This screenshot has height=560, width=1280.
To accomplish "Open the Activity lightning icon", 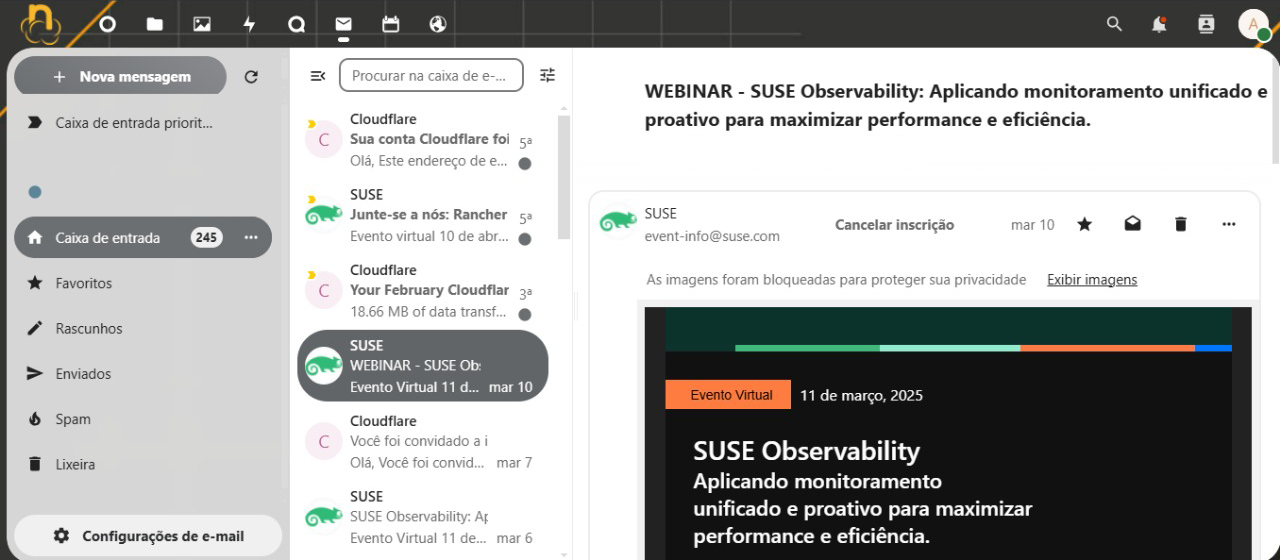I will click(x=249, y=24).
